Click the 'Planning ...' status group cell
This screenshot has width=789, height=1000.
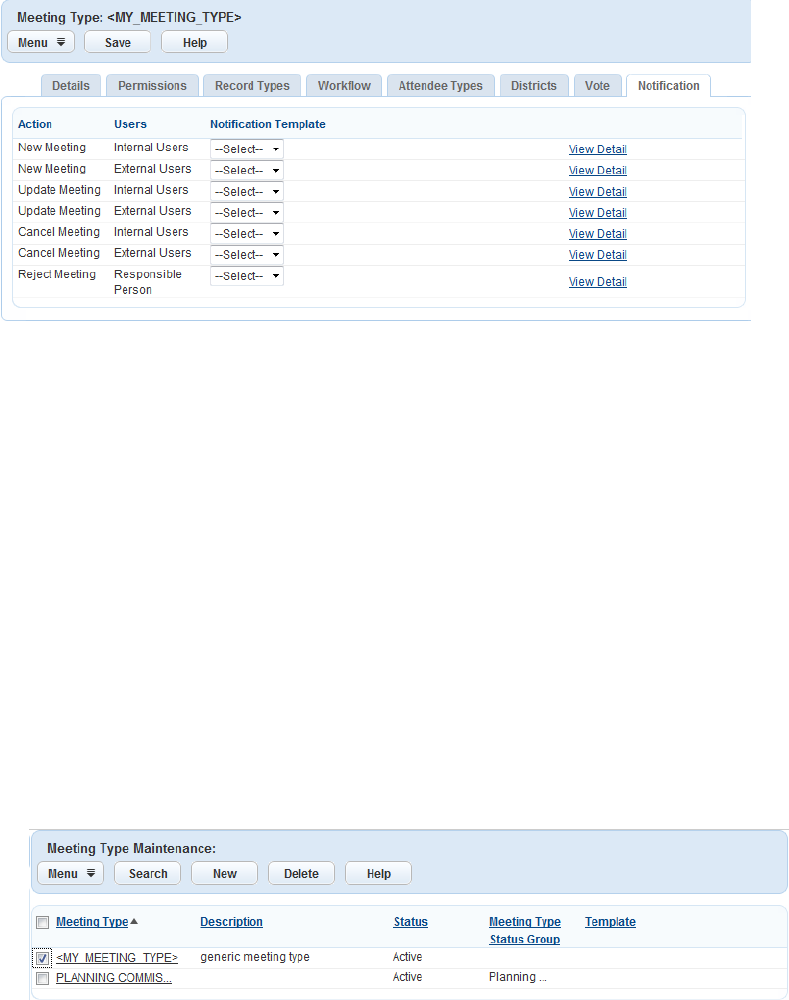point(518,977)
